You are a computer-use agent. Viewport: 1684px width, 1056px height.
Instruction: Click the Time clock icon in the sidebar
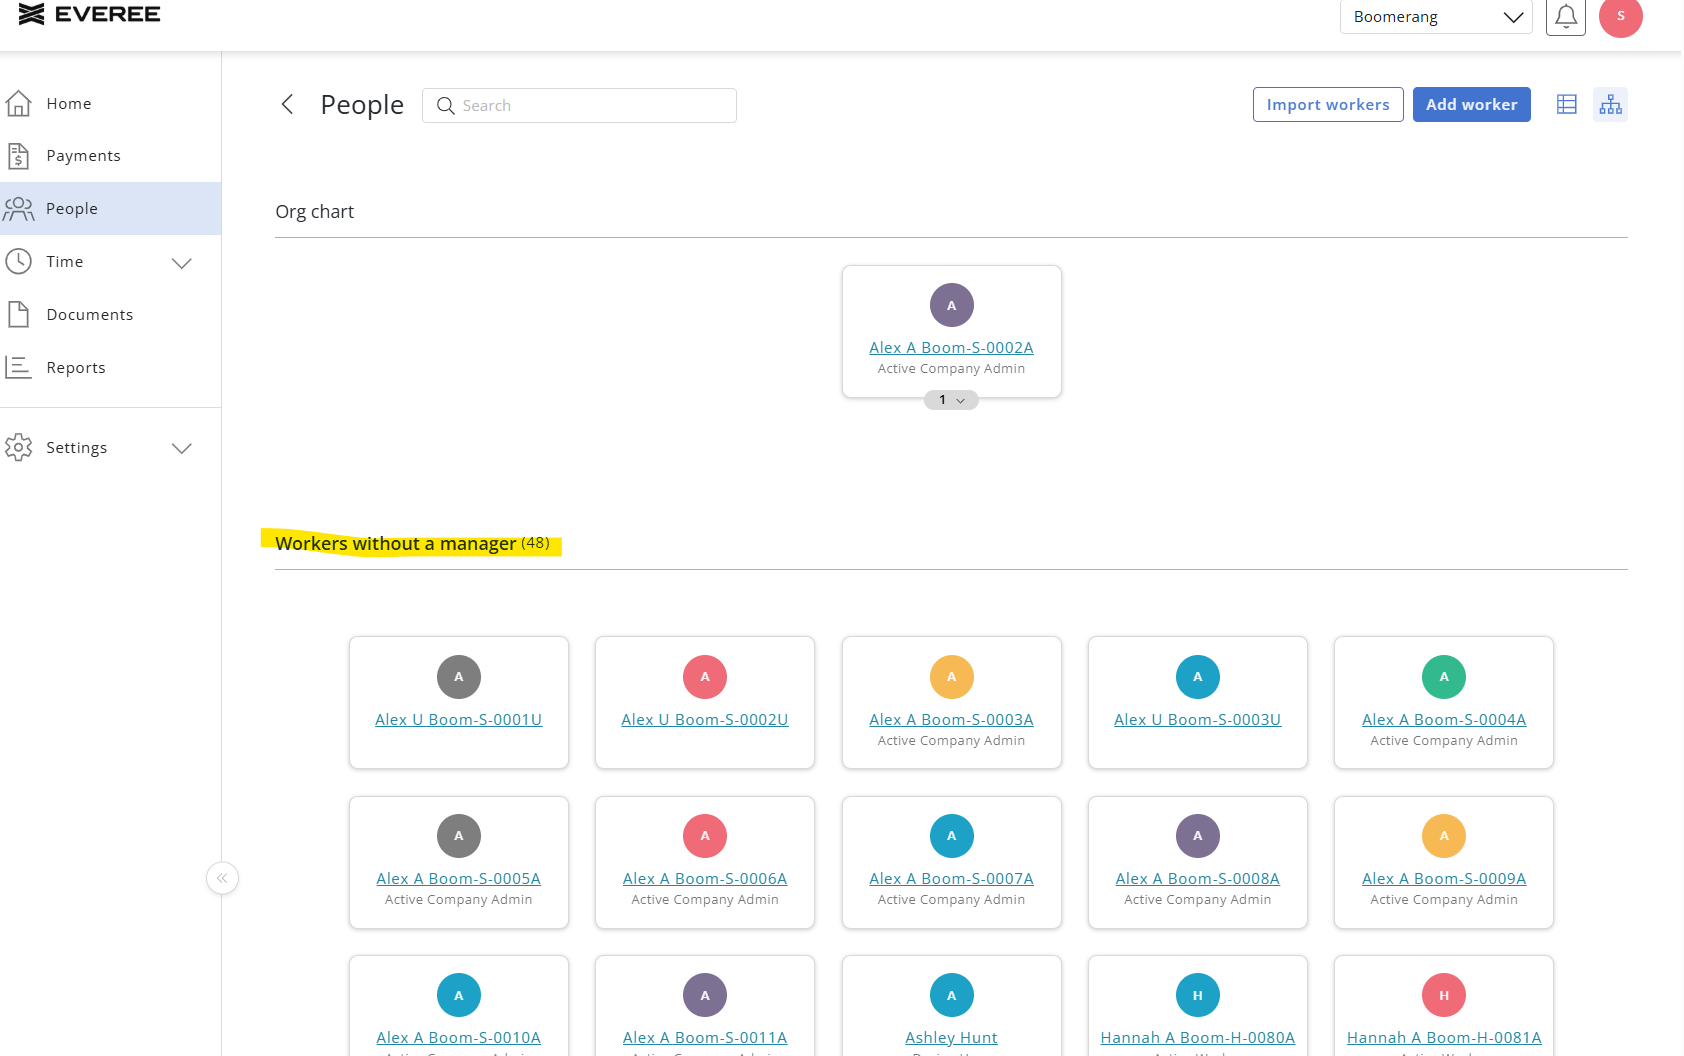click(18, 261)
